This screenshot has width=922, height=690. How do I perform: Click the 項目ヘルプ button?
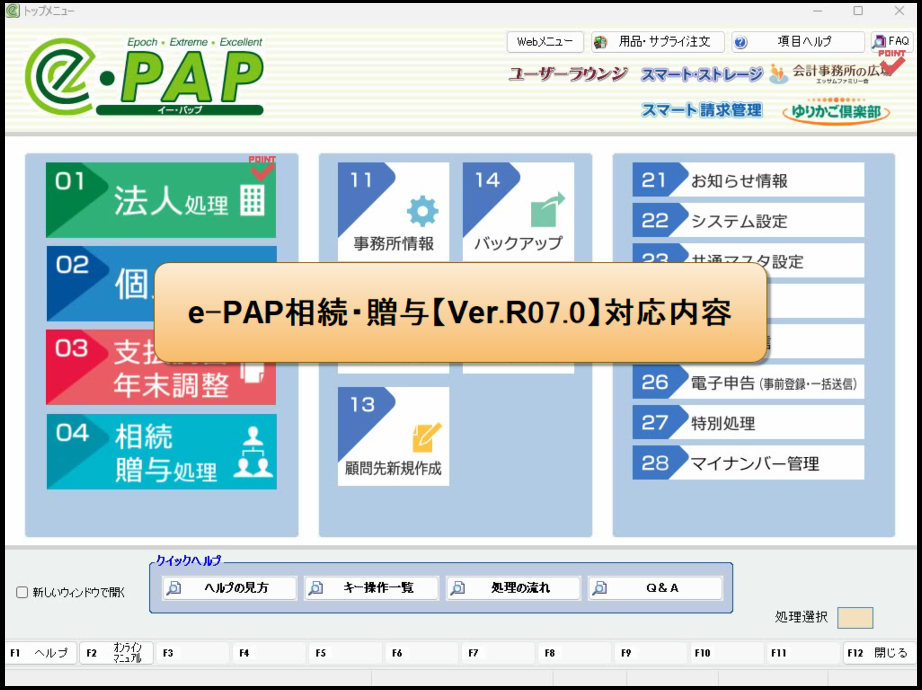tap(798, 42)
